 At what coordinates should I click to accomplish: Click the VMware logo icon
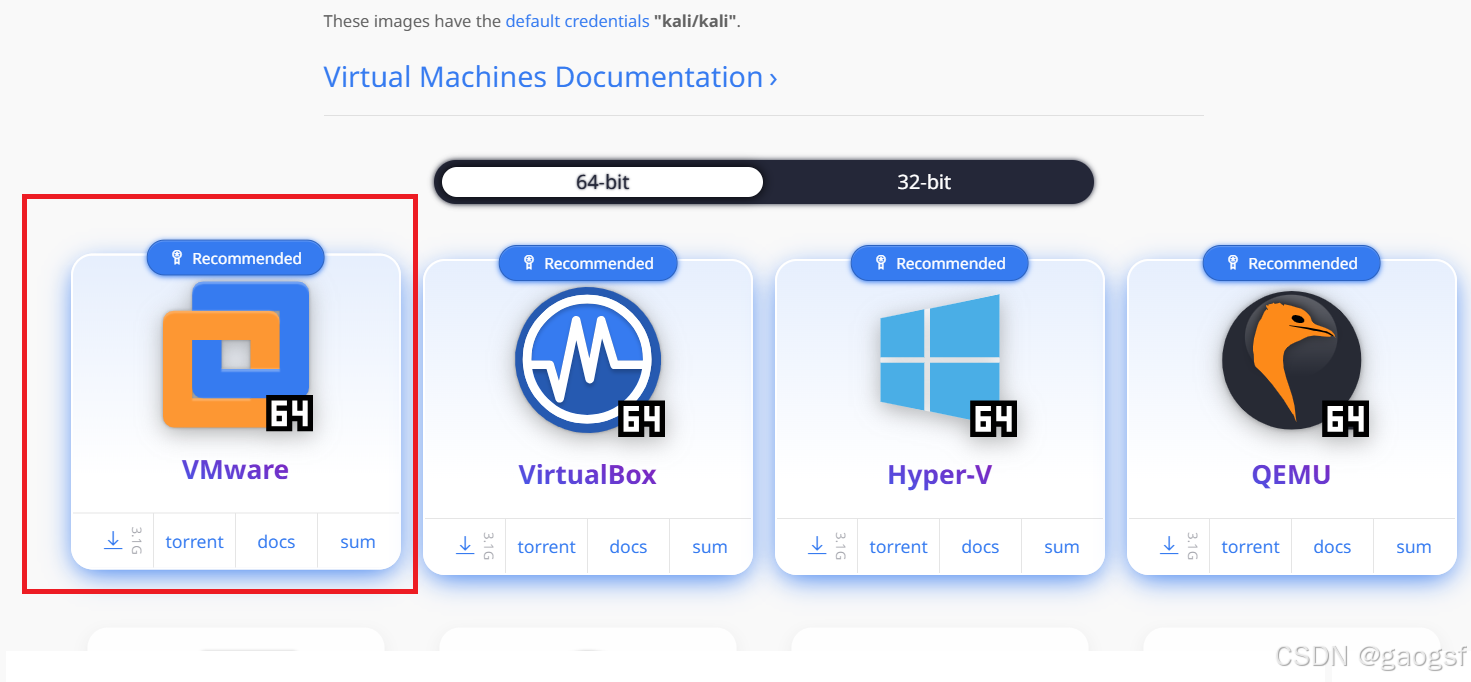[237, 355]
